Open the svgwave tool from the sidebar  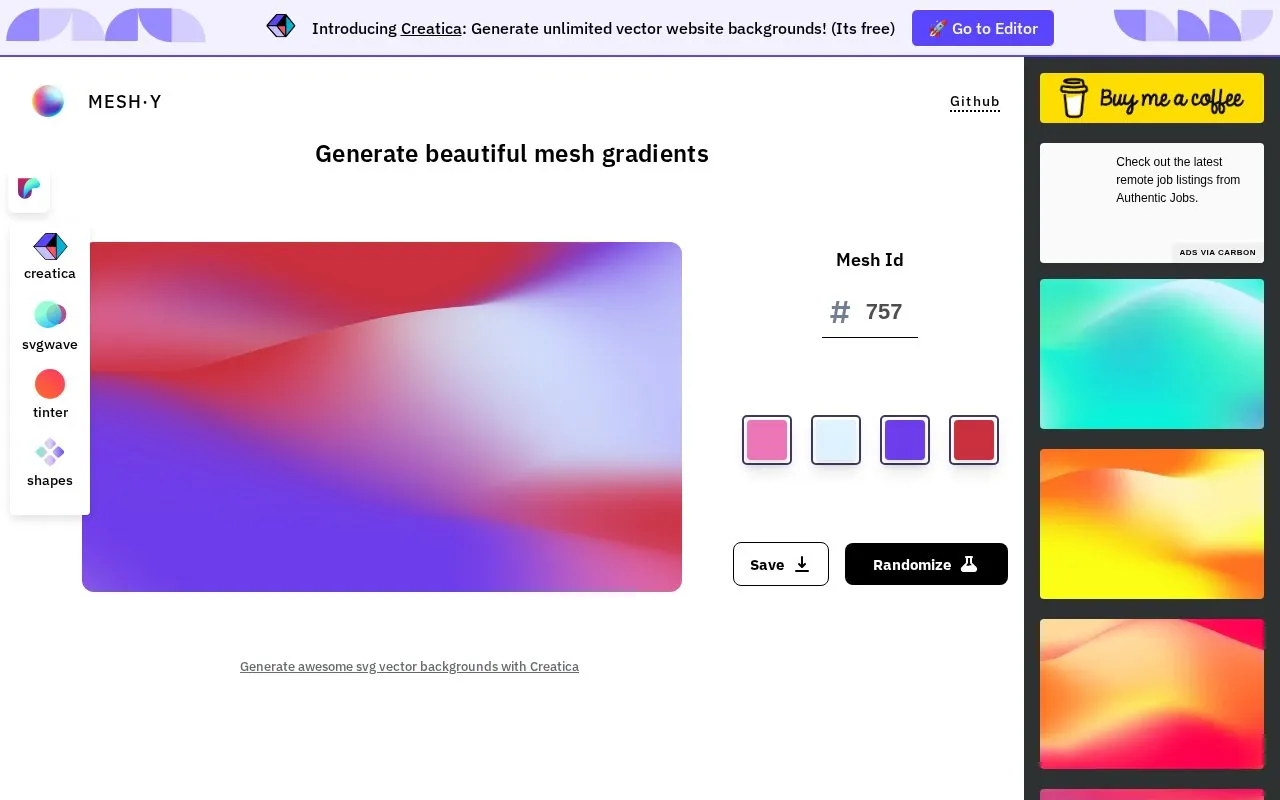[x=50, y=326]
